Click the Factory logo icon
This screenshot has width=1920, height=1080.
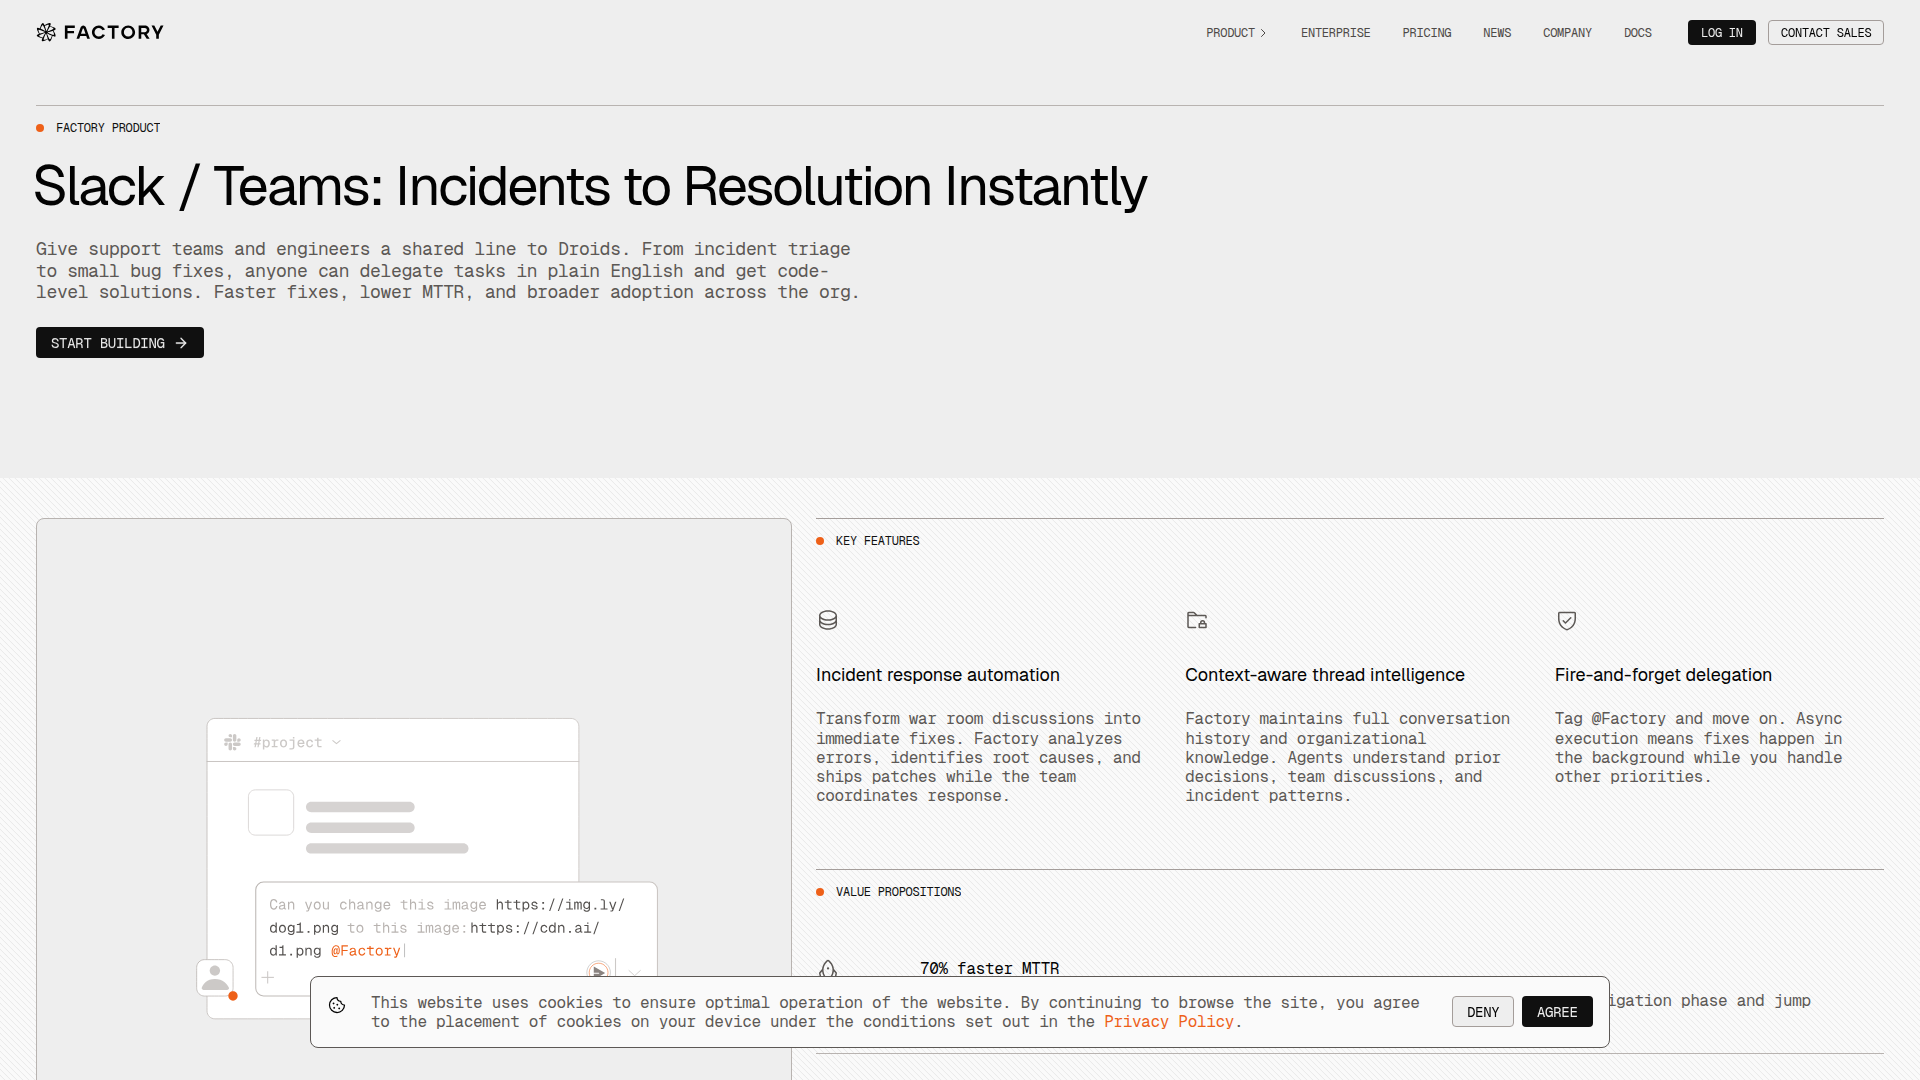click(46, 32)
